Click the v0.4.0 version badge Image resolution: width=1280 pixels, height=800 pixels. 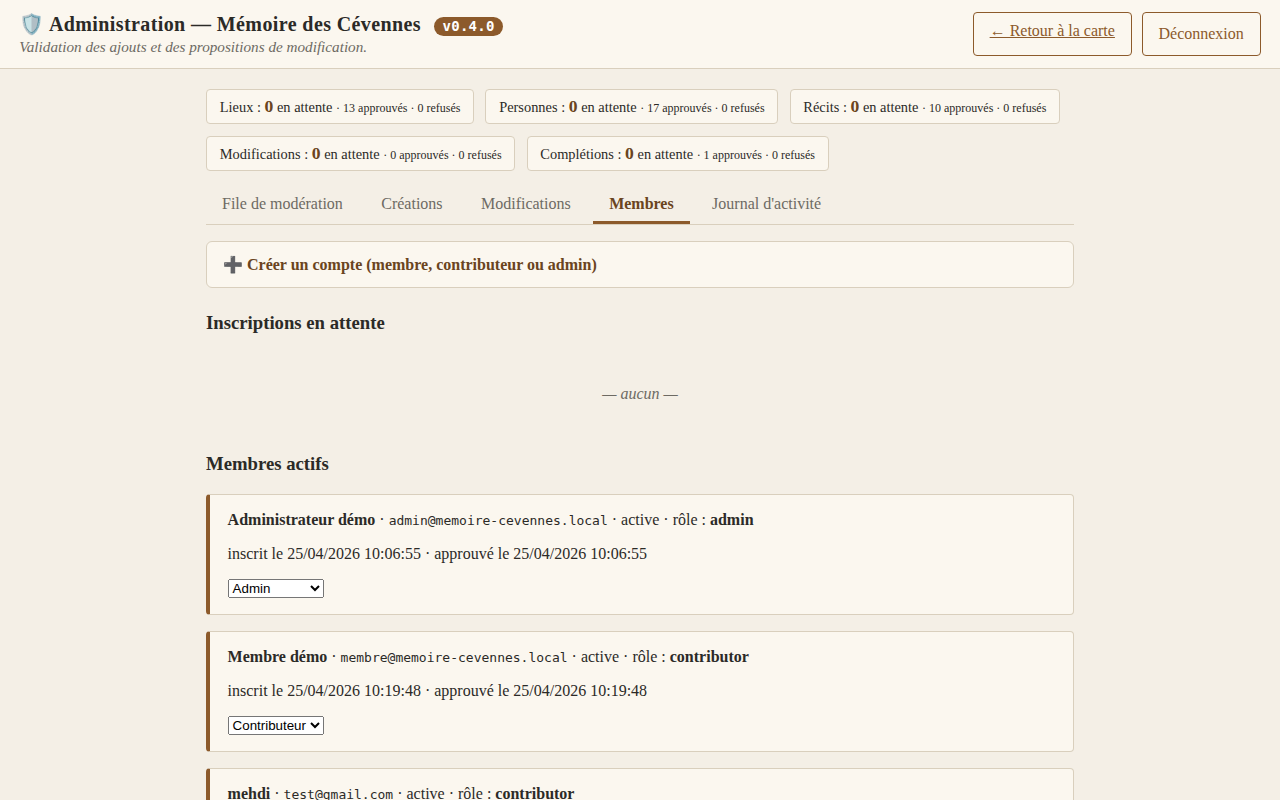pyautogui.click(x=470, y=26)
